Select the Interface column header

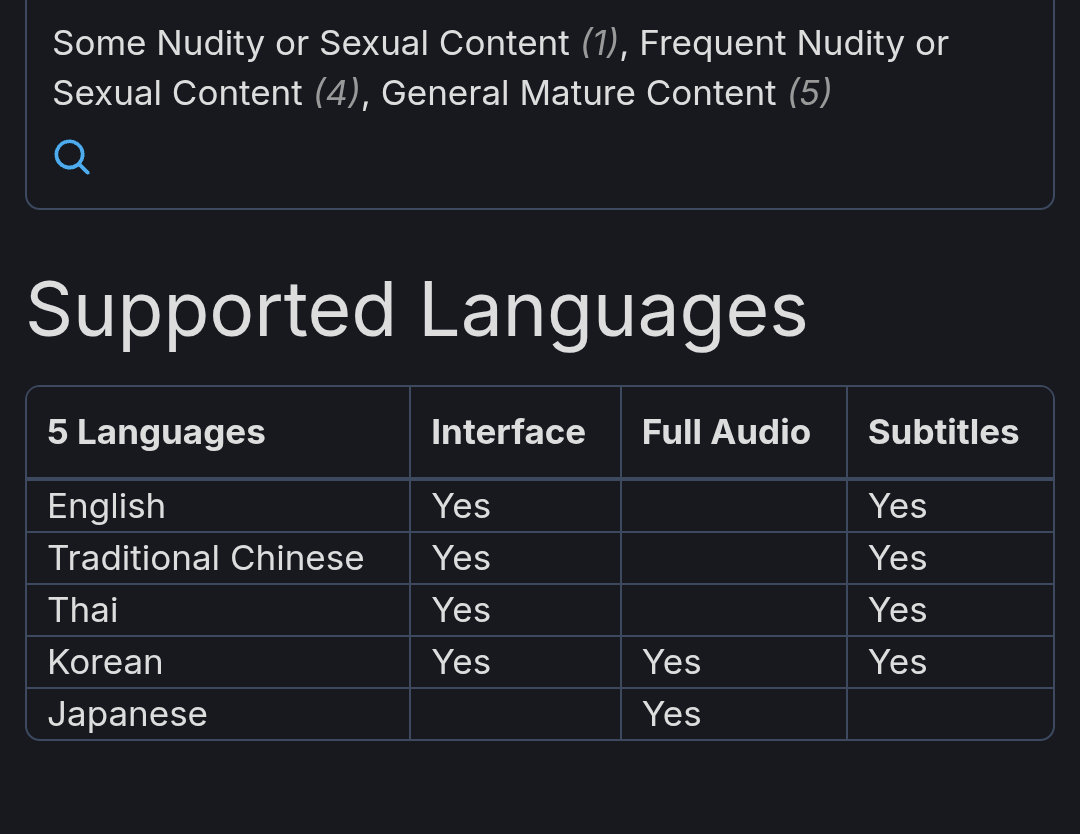click(508, 432)
